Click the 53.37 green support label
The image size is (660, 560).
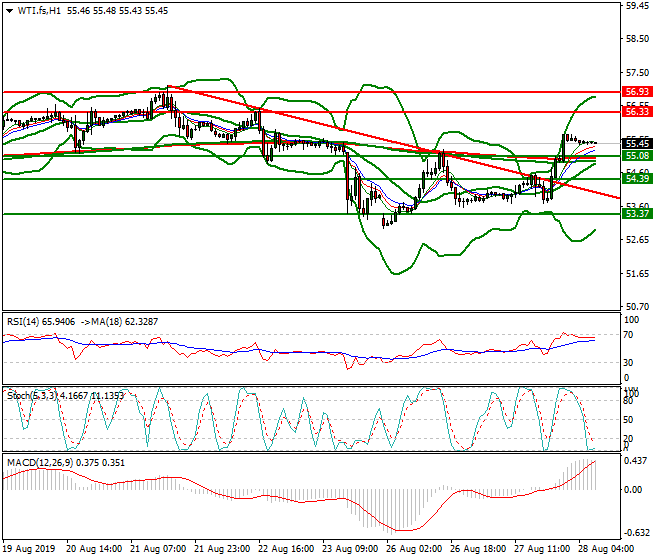[637, 213]
